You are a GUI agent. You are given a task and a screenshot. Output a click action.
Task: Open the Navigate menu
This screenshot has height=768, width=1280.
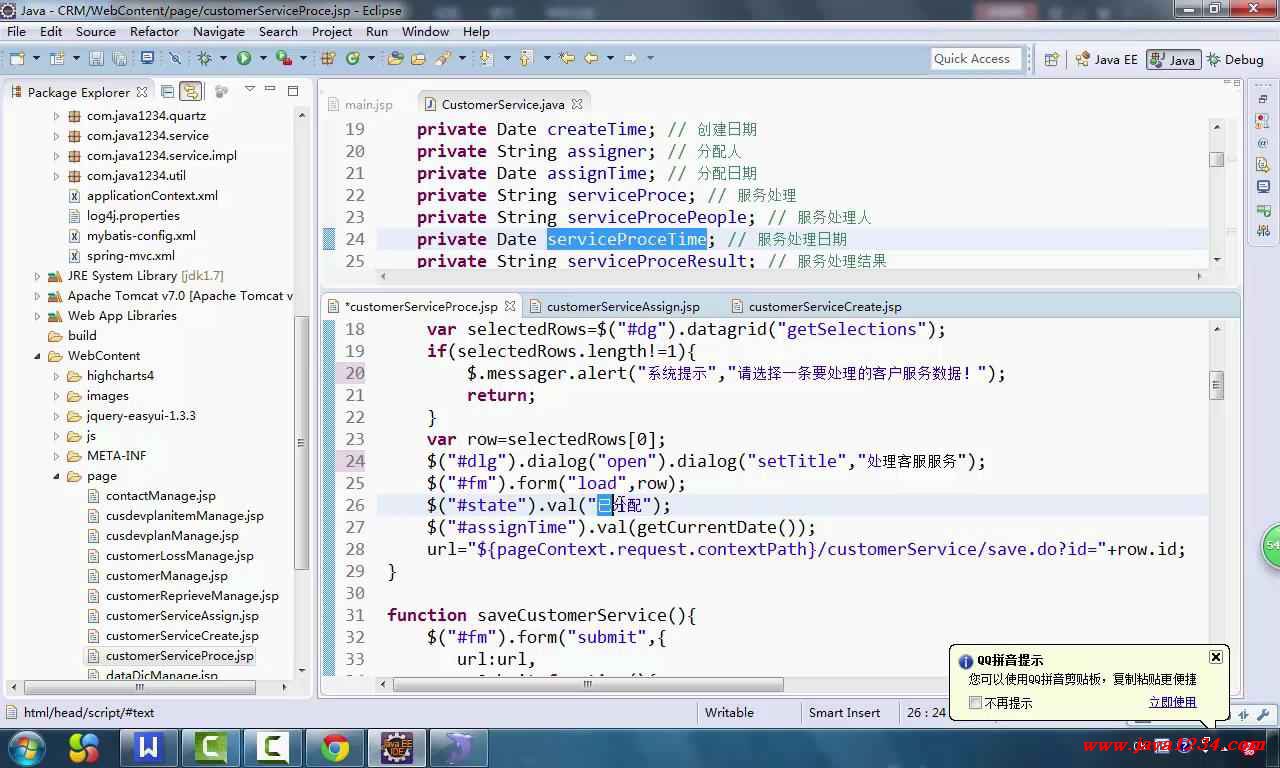coord(219,31)
